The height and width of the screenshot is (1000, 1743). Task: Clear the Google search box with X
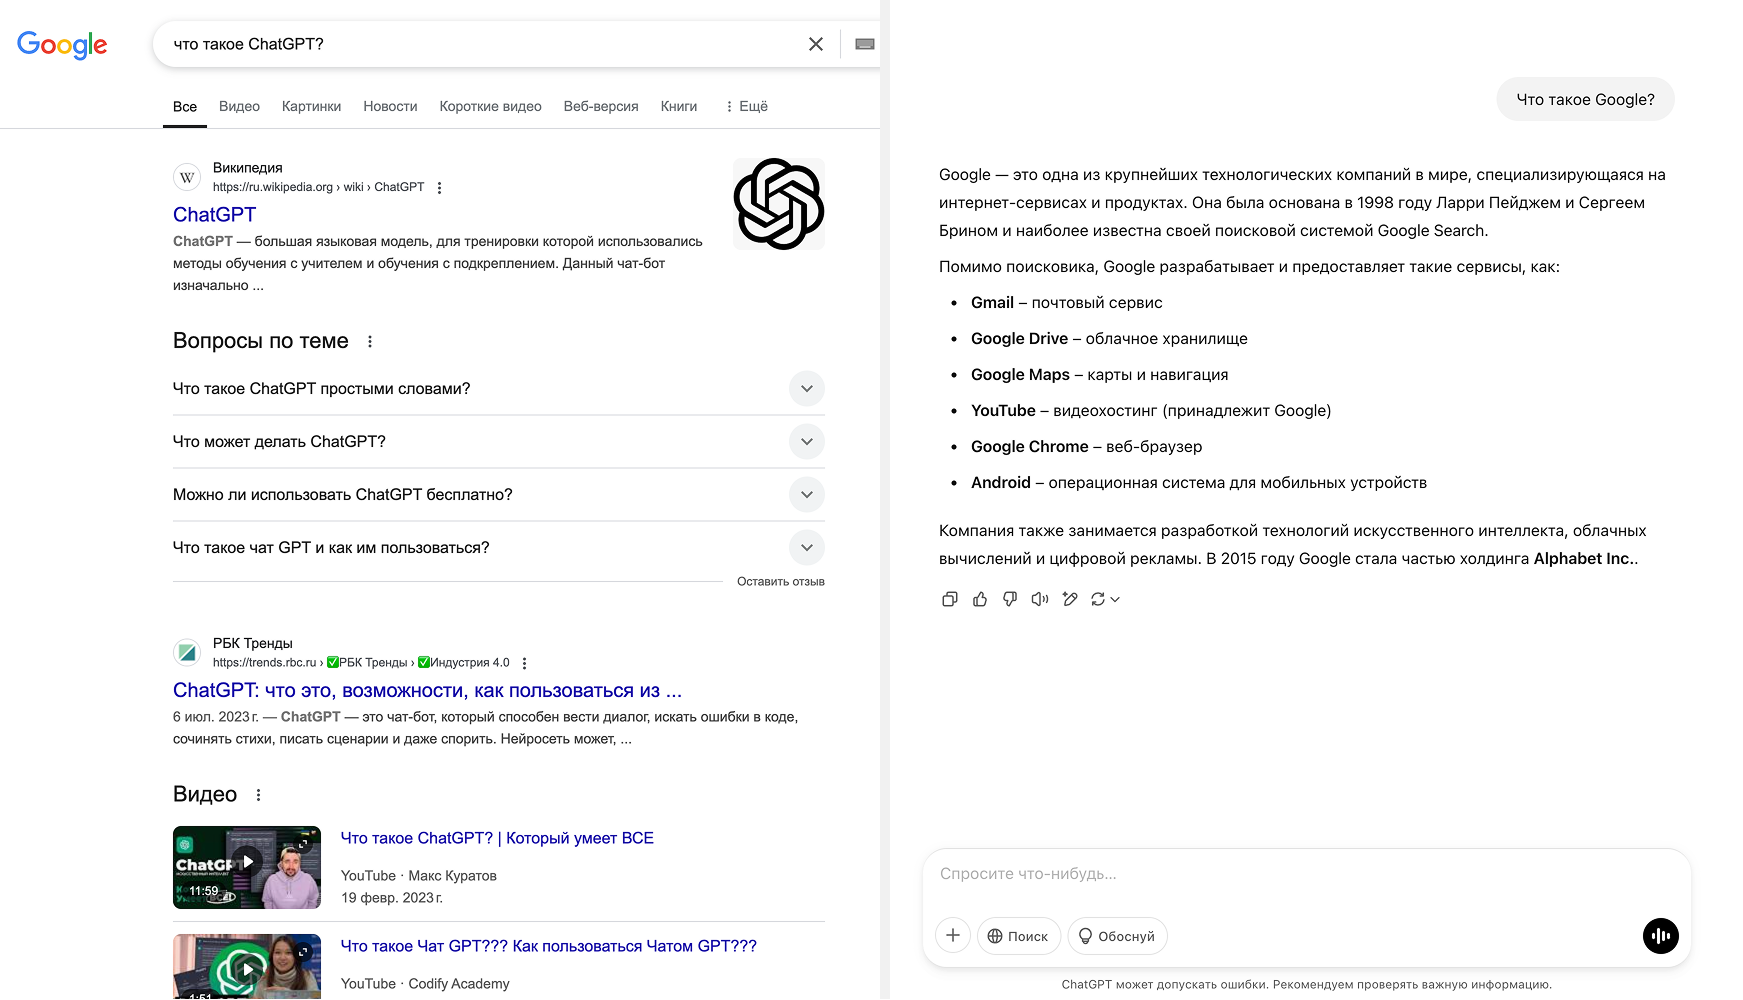pyautogui.click(x=816, y=44)
